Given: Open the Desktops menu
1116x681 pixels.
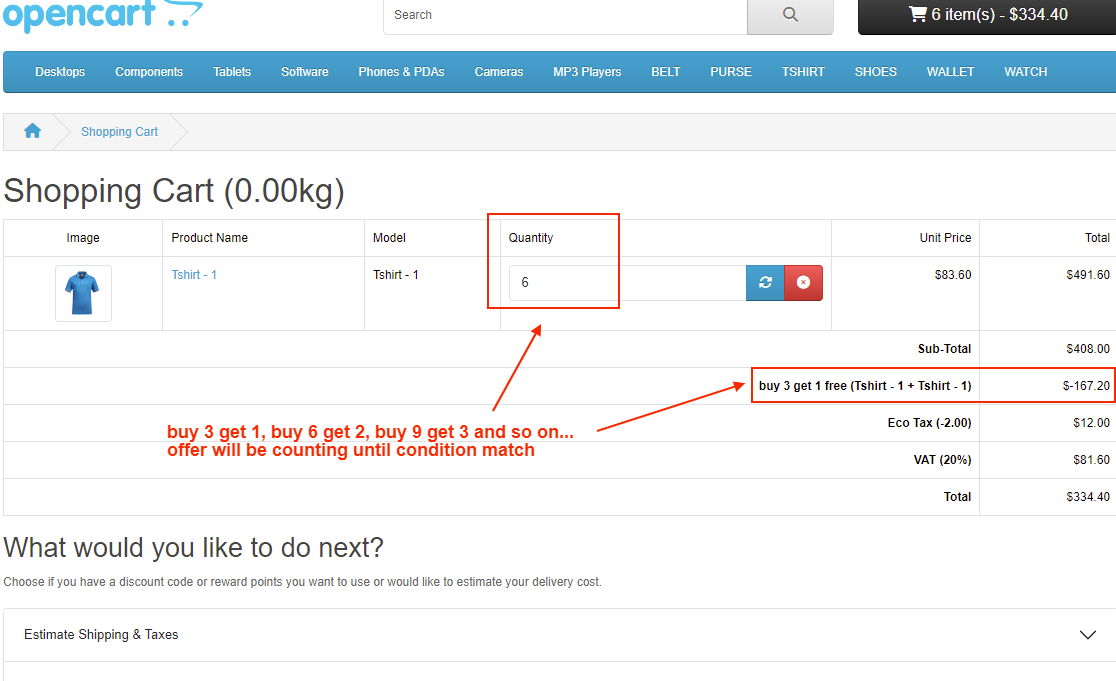Looking at the screenshot, I should click(60, 72).
